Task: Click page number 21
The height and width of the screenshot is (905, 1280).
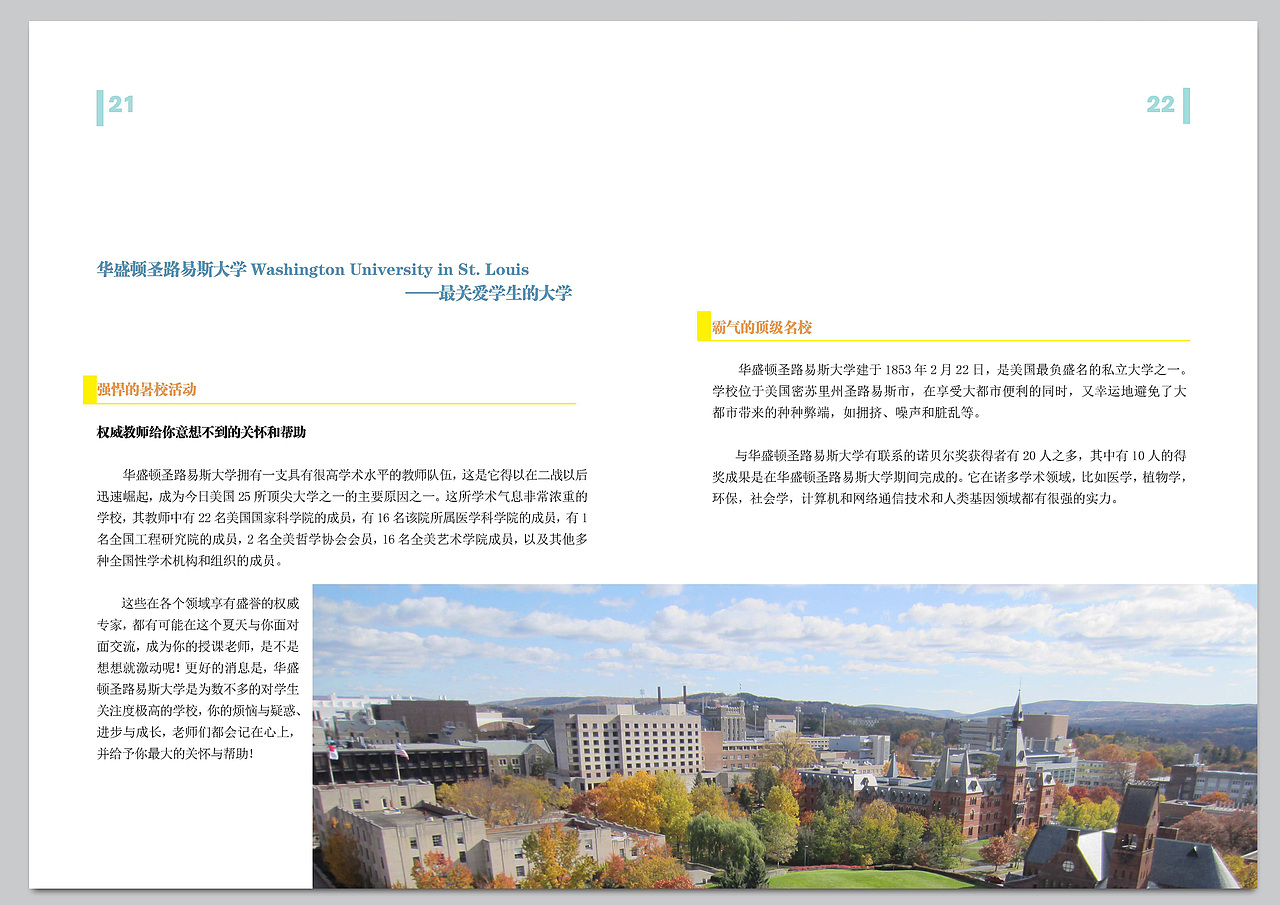Action: 121,105
